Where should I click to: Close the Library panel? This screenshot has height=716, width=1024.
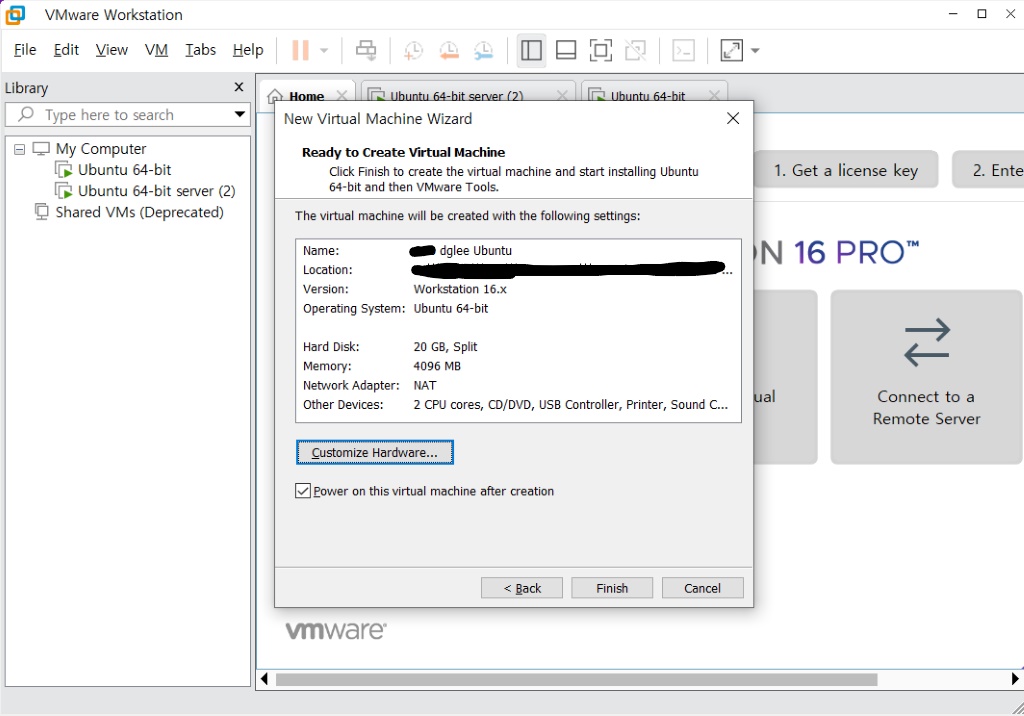(x=239, y=87)
